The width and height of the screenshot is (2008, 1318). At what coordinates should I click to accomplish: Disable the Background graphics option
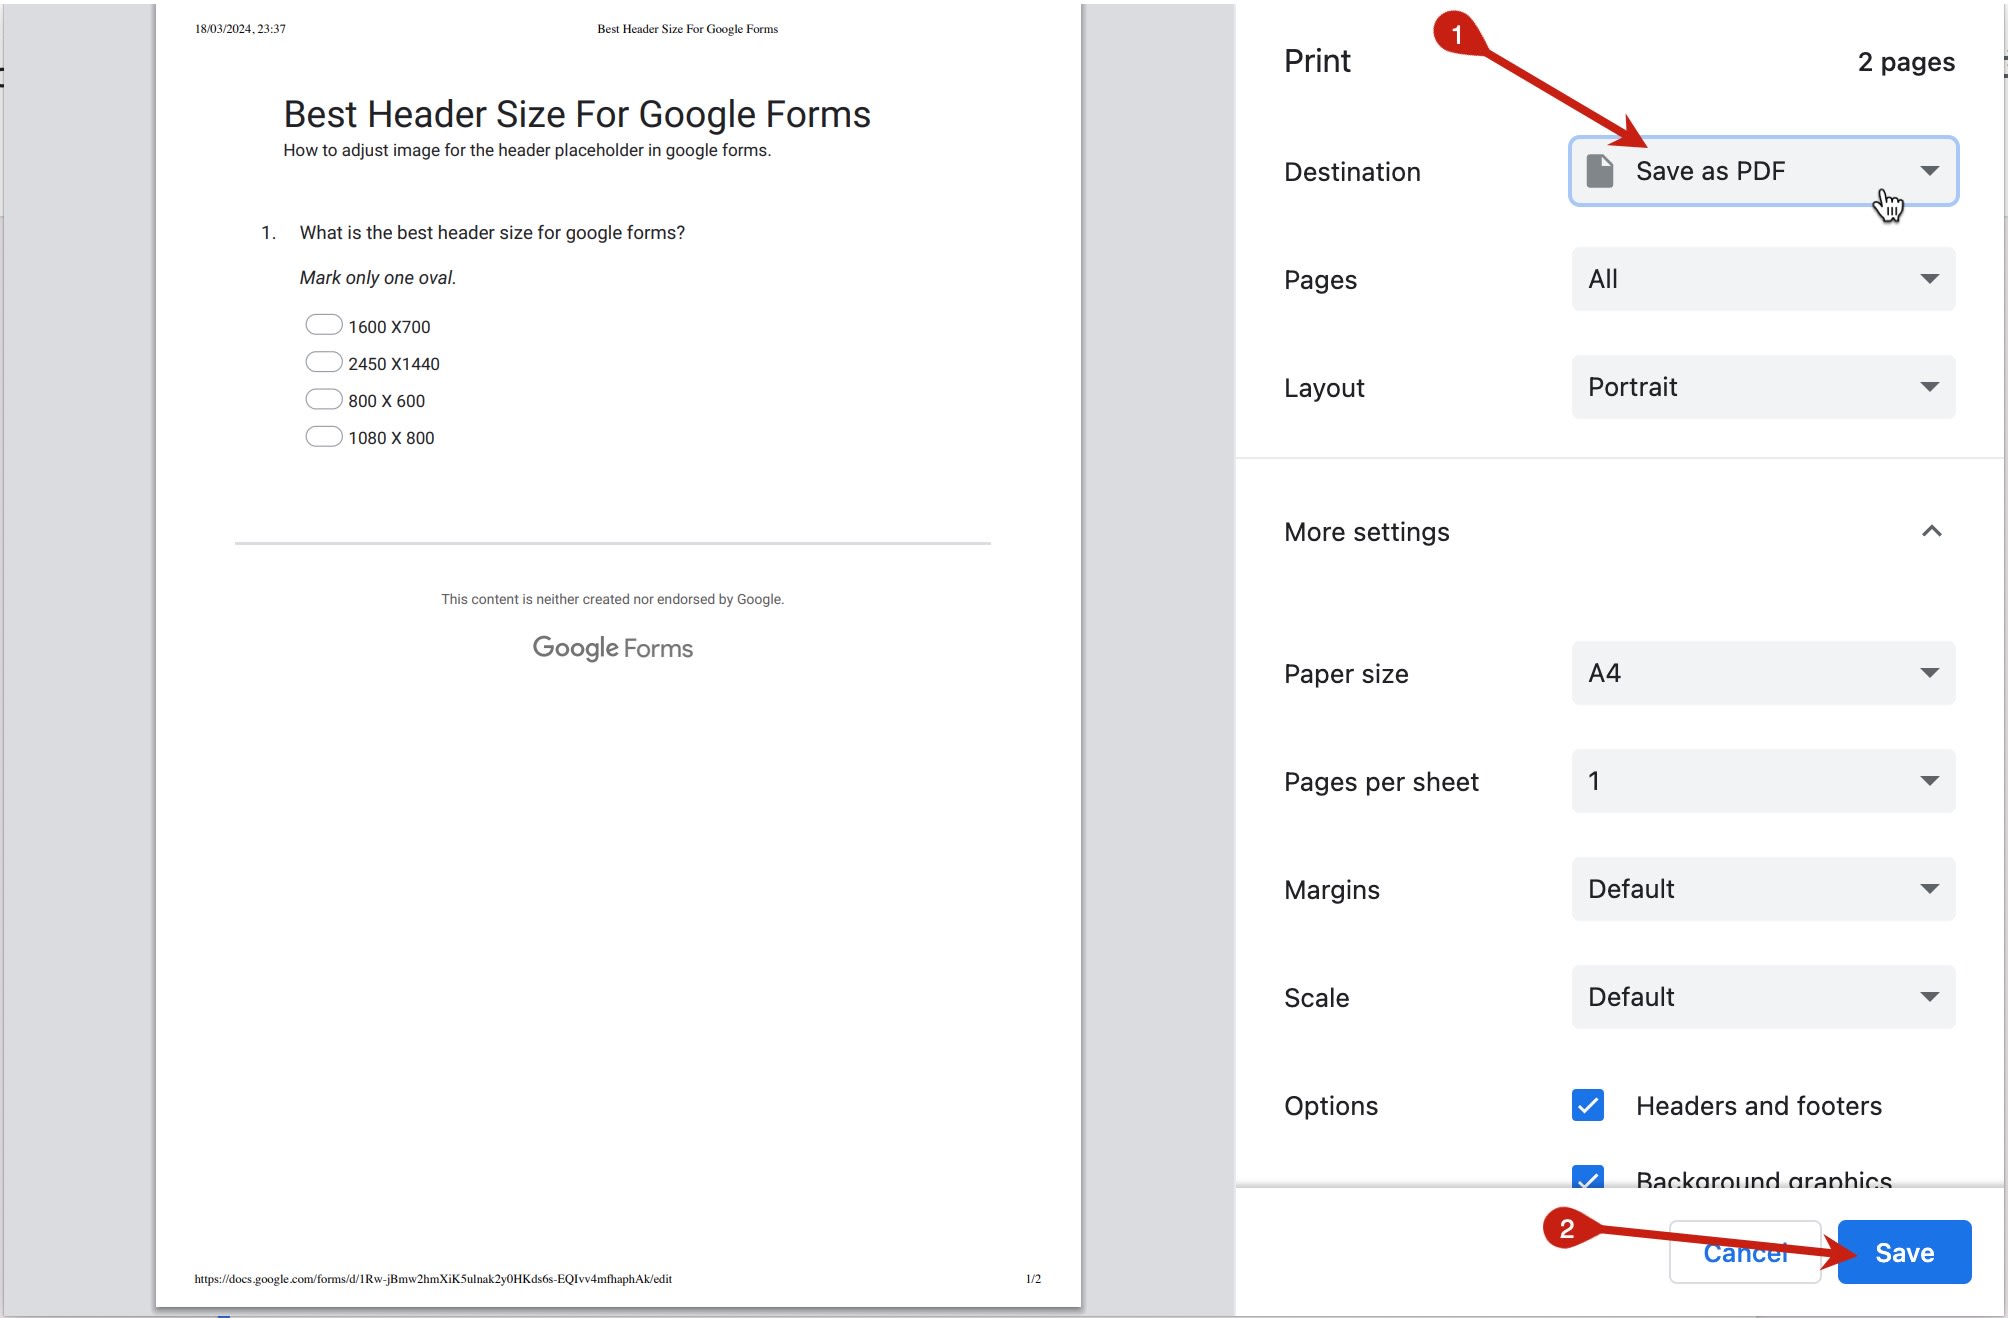(1586, 1180)
